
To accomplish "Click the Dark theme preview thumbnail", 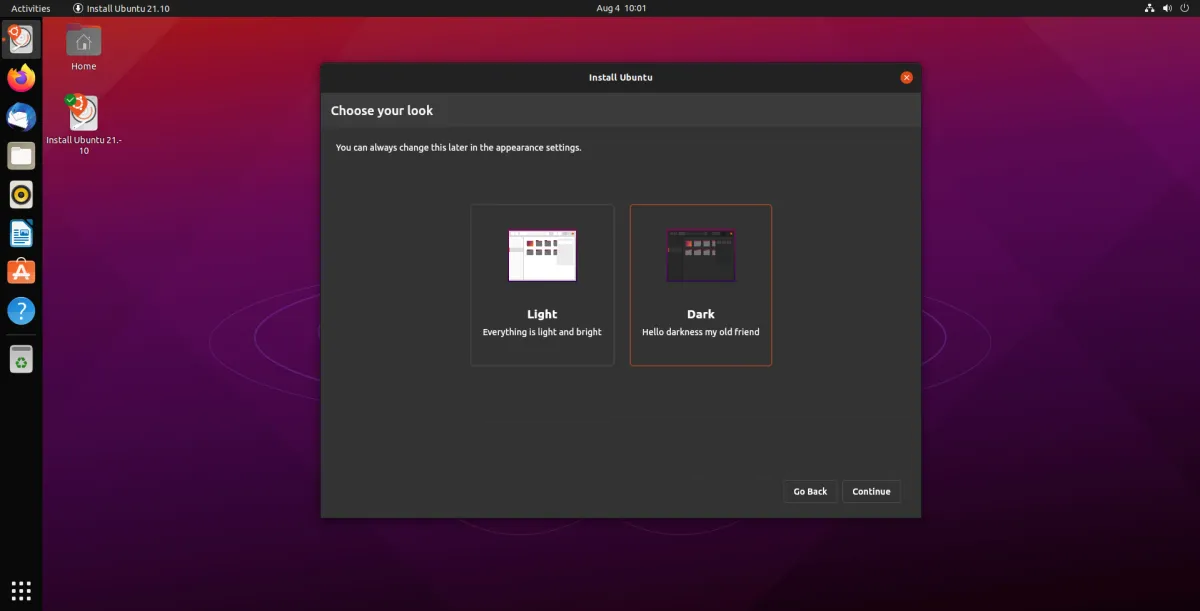I will click(x=701, y=256).
